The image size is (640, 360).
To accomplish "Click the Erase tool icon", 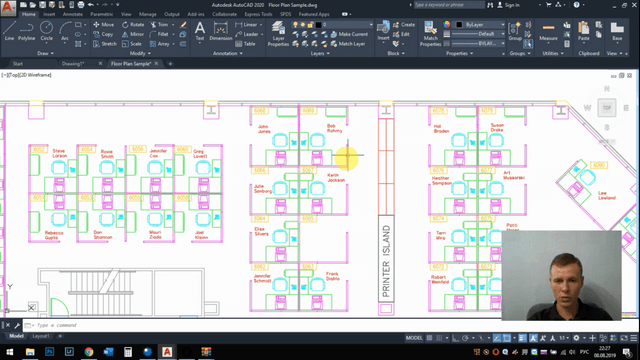I will (183, 25).
